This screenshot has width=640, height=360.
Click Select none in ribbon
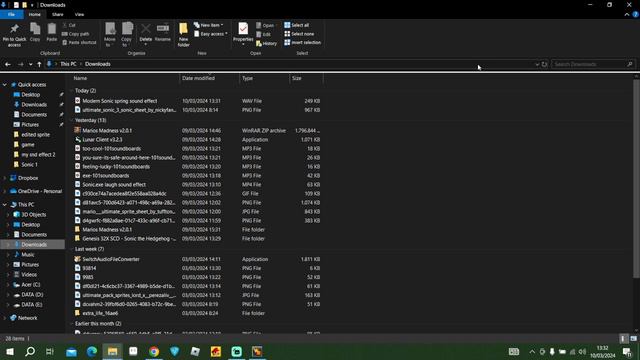click(299, 34)
